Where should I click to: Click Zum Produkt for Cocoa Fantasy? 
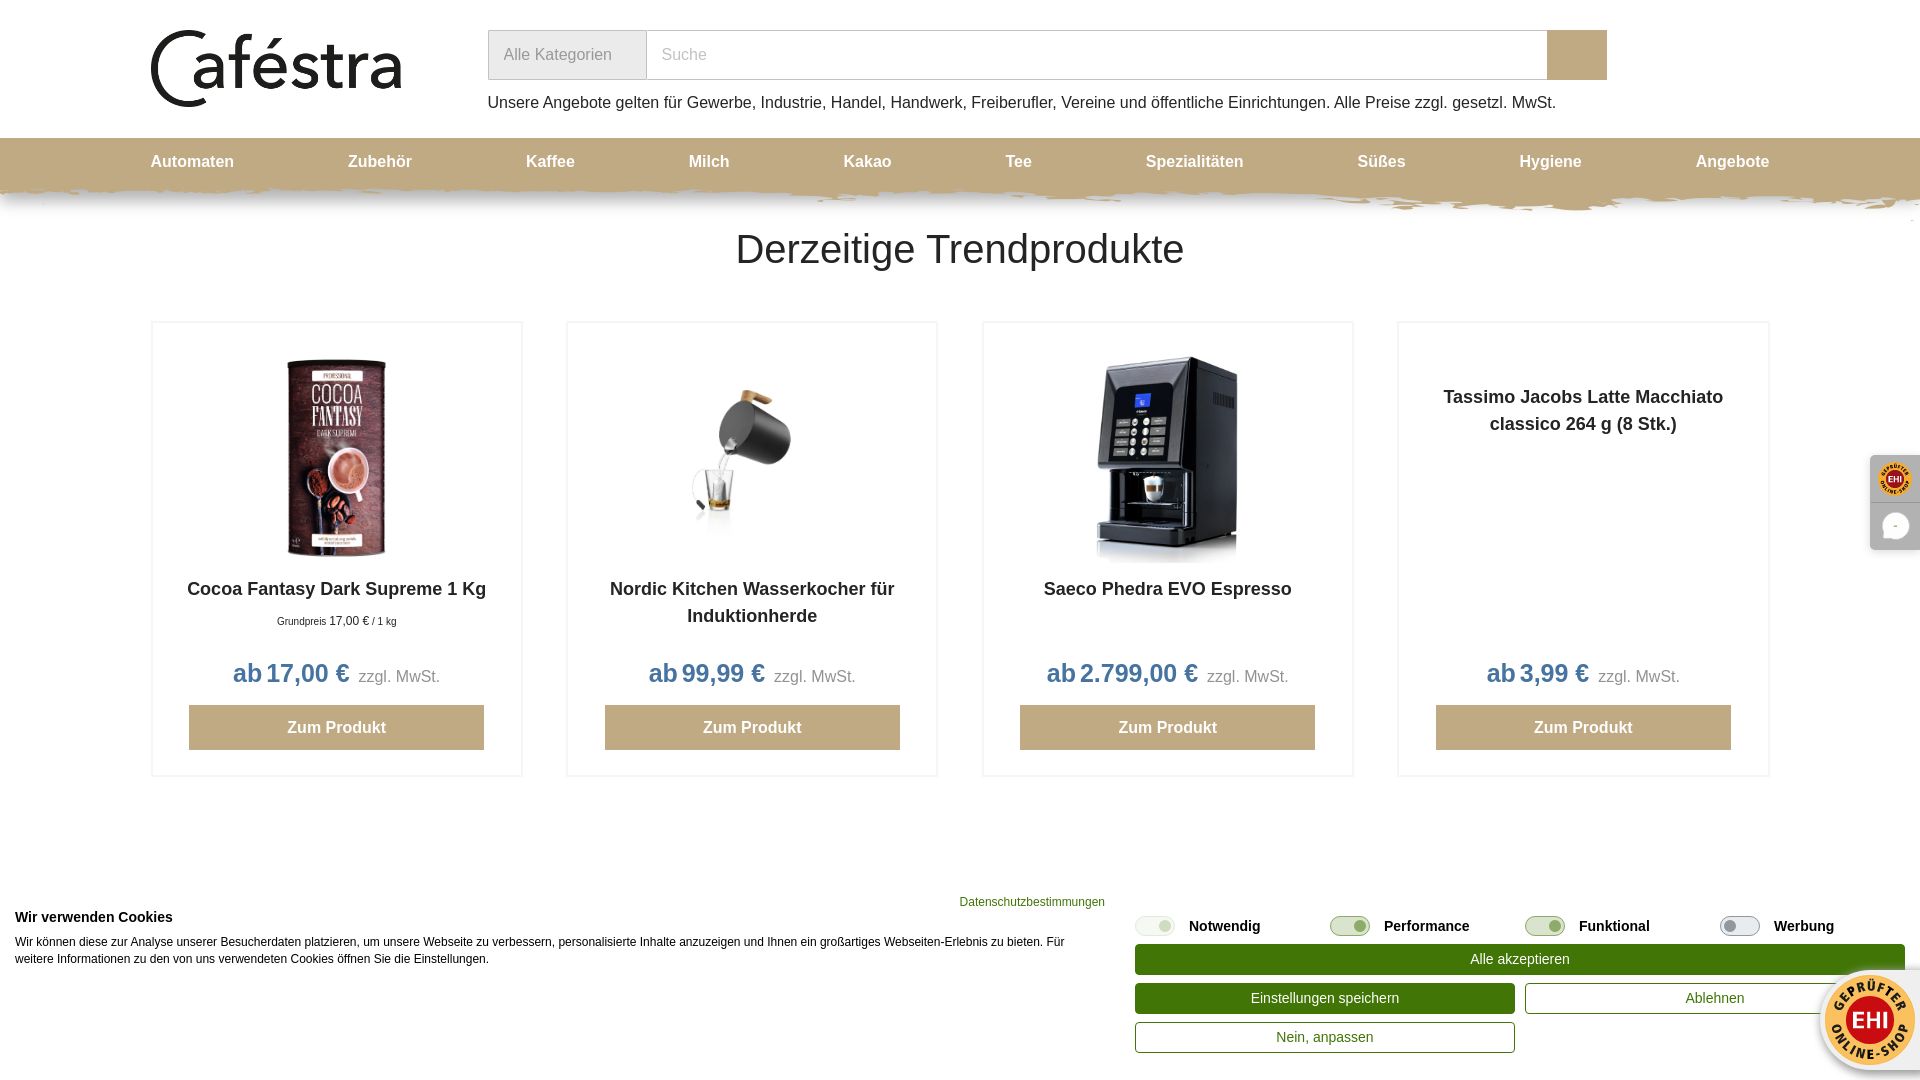coord(336,728)
